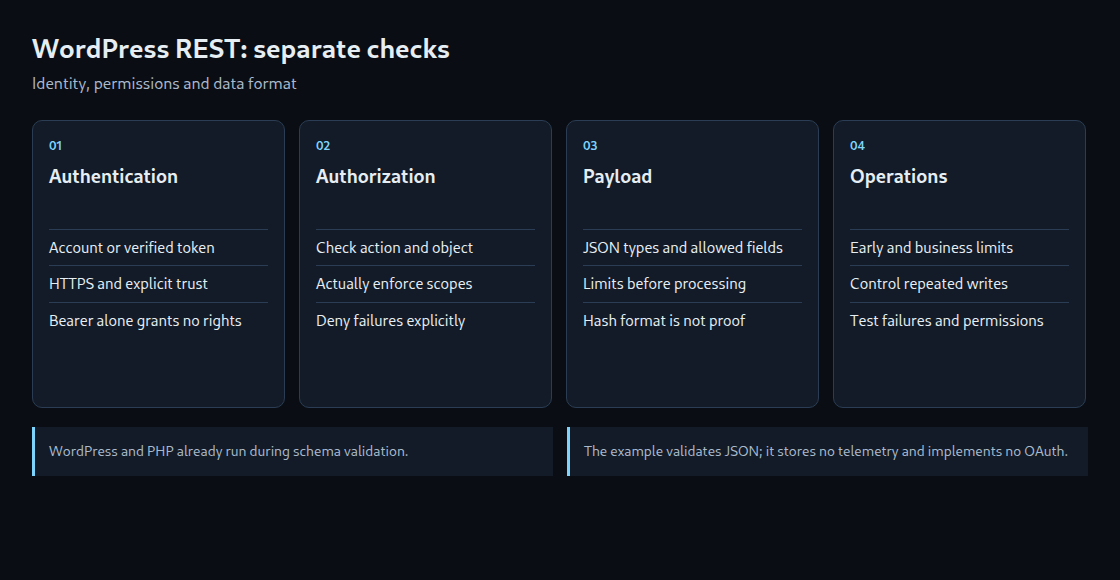Click note 'The example validates JSON' callout
This screenshot has height=580, width=1120.
pos(827,451)
